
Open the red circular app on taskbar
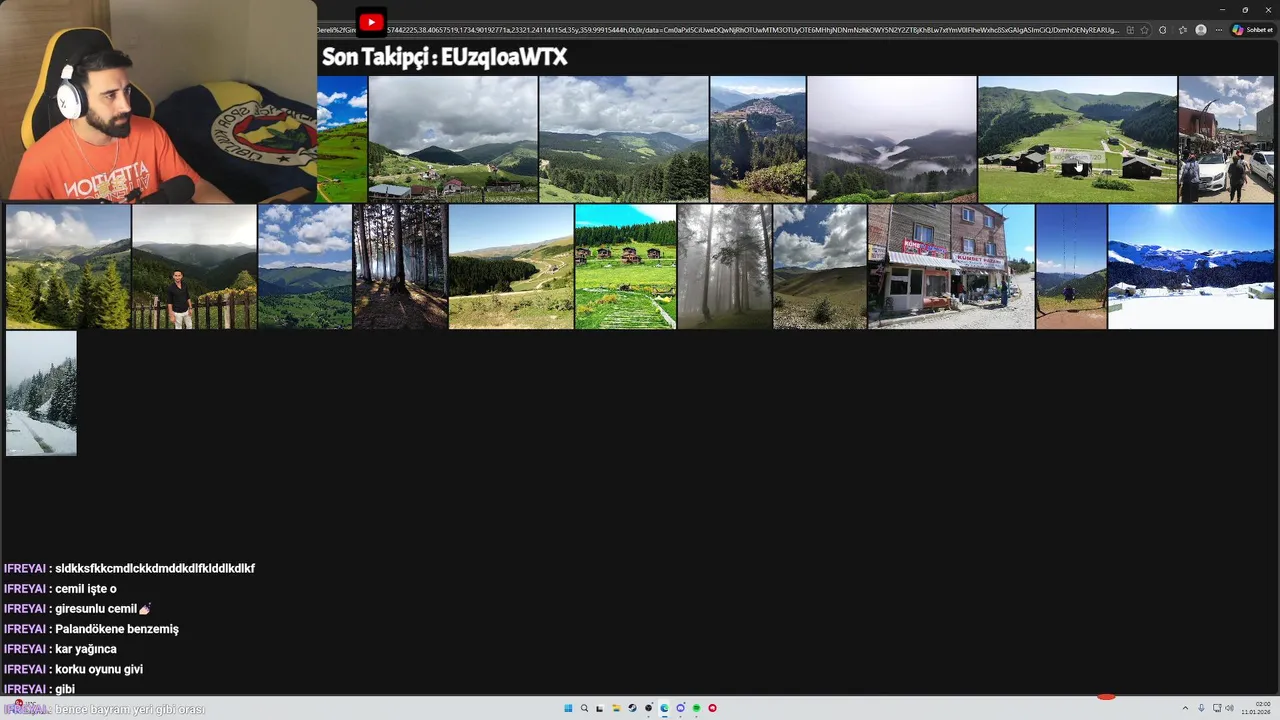(712, 708)
